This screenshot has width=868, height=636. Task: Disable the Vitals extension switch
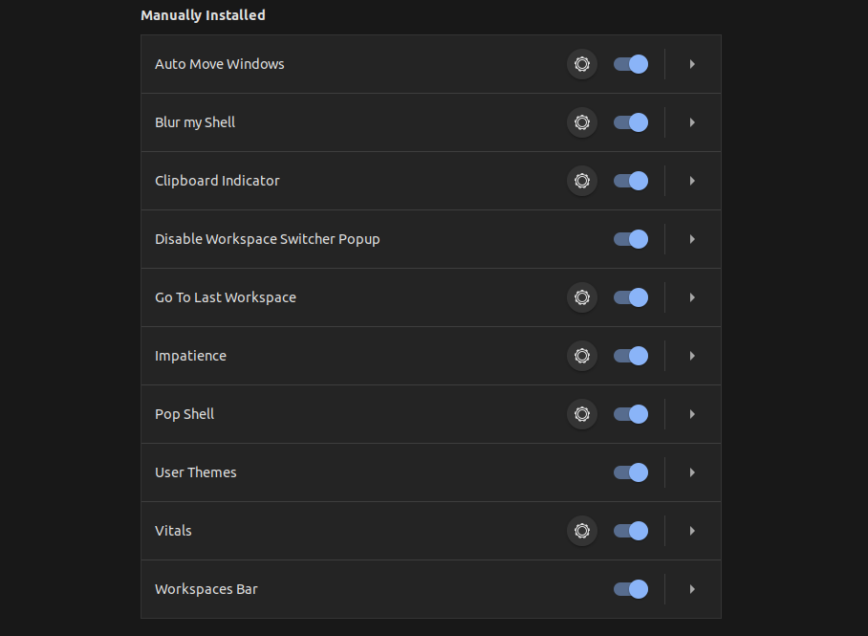[630, 531]
